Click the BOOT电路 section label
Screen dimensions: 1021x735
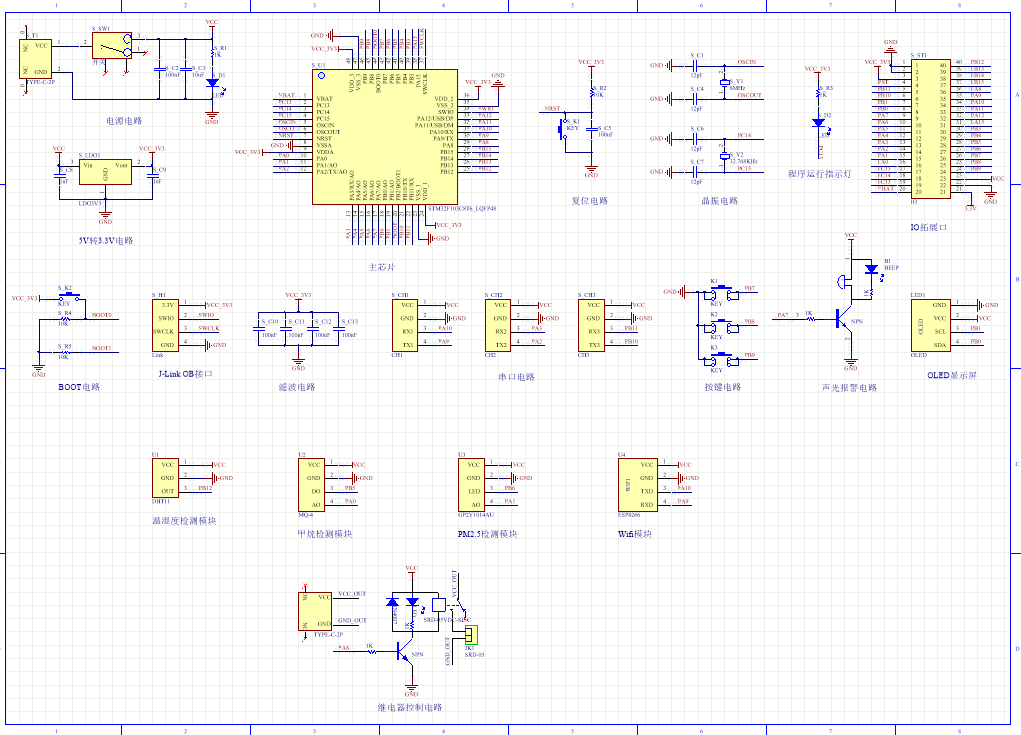pyautogui.click(x=79, y=387)
